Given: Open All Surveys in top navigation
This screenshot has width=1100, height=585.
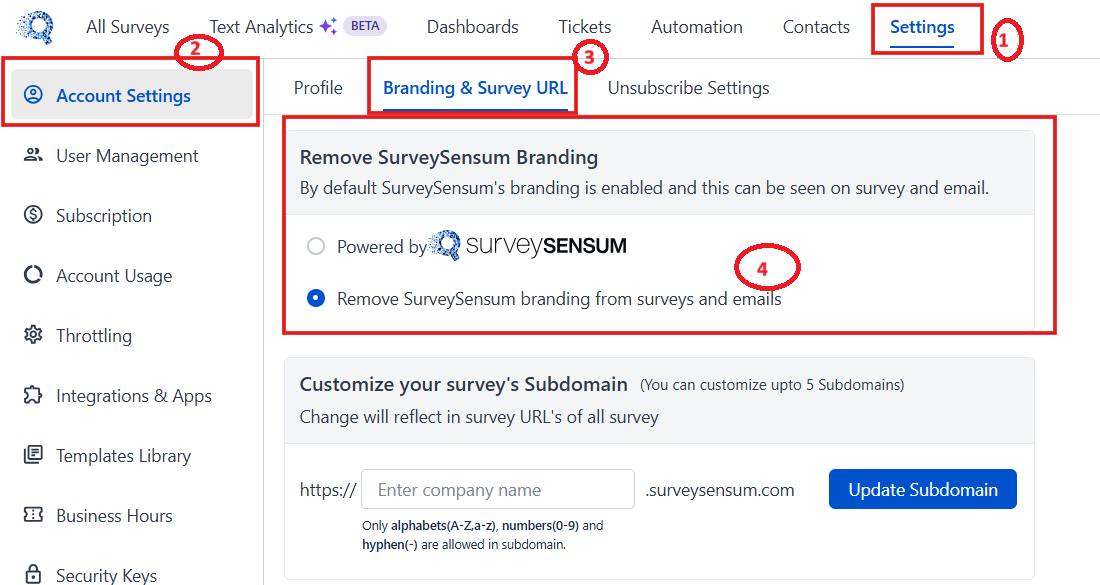Looking at the screenshot, I should pos(128,27).
